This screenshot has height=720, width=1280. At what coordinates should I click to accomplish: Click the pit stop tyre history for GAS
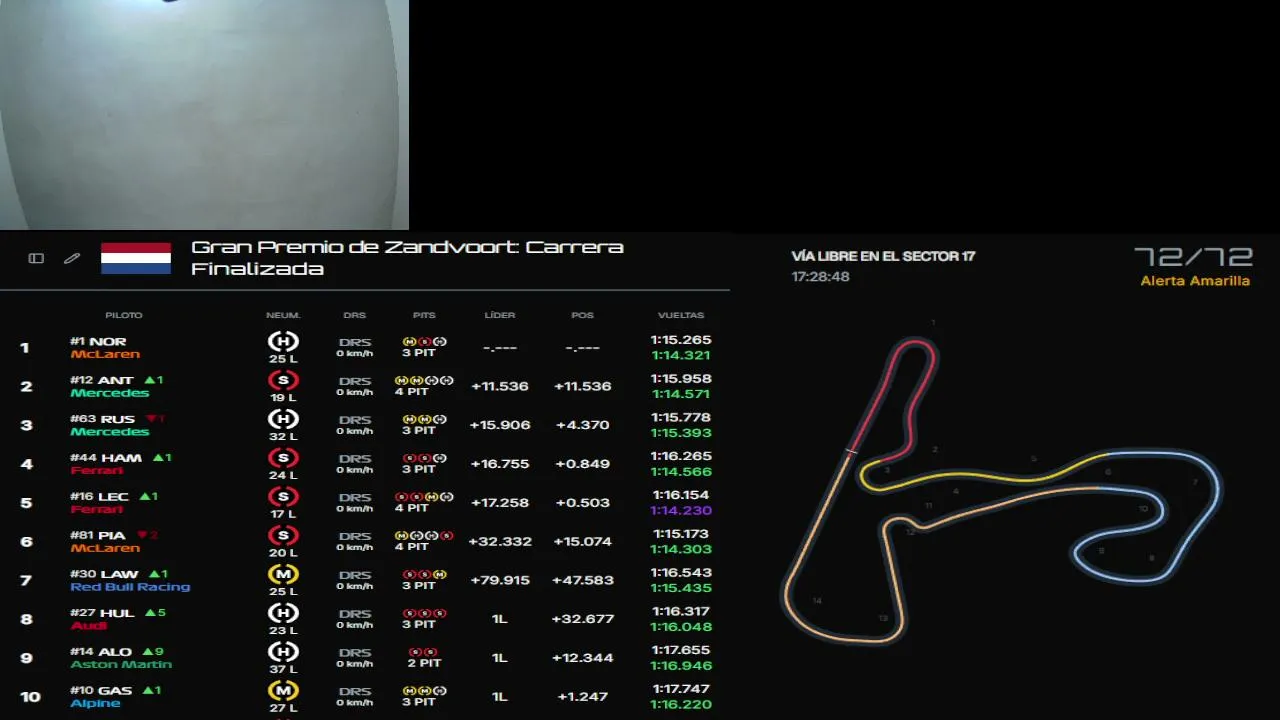(x=424, y=691)
